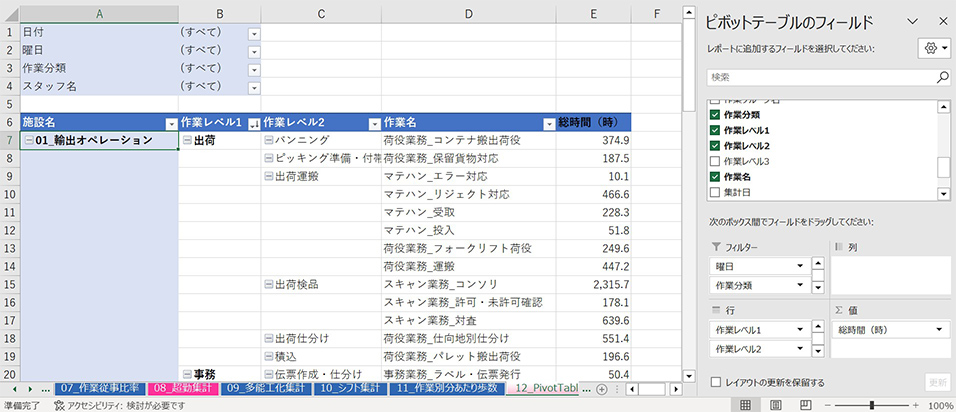Click the 更新 button
The height and width of the screenshot is (412, 956).
pyautogui.click(x=937, y=382)
